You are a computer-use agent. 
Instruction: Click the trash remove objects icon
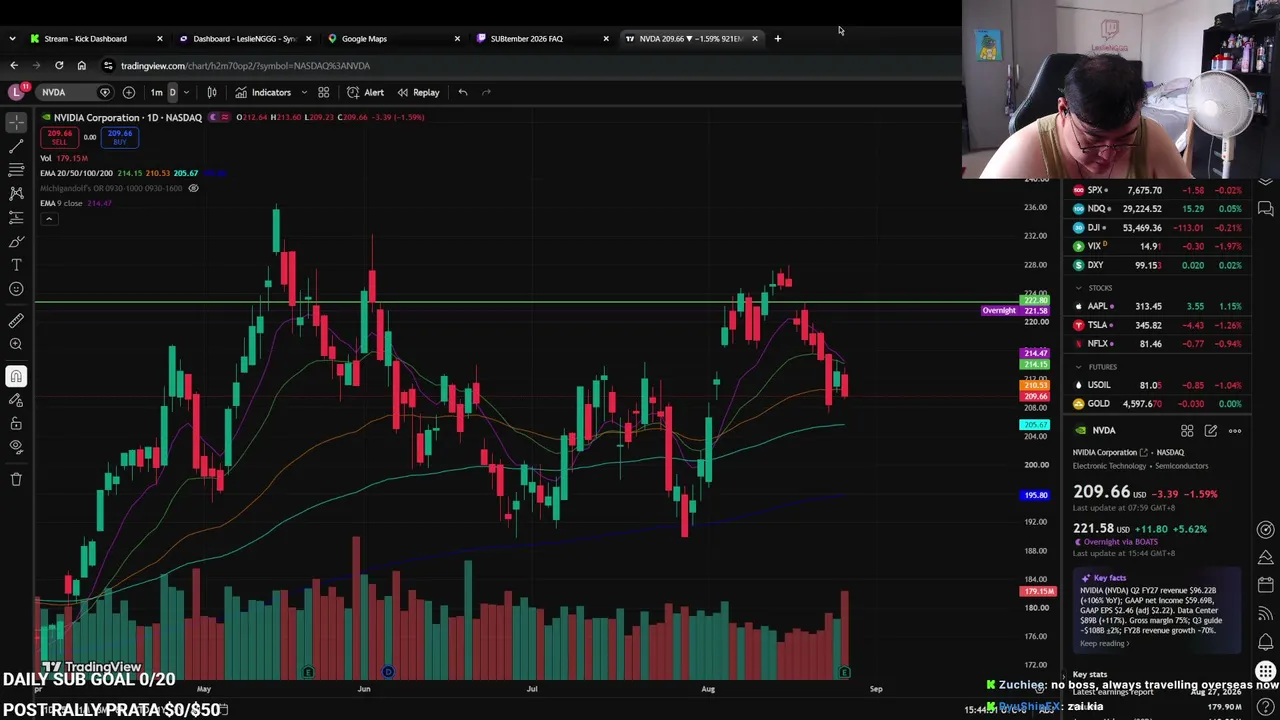tap(16, 479)
